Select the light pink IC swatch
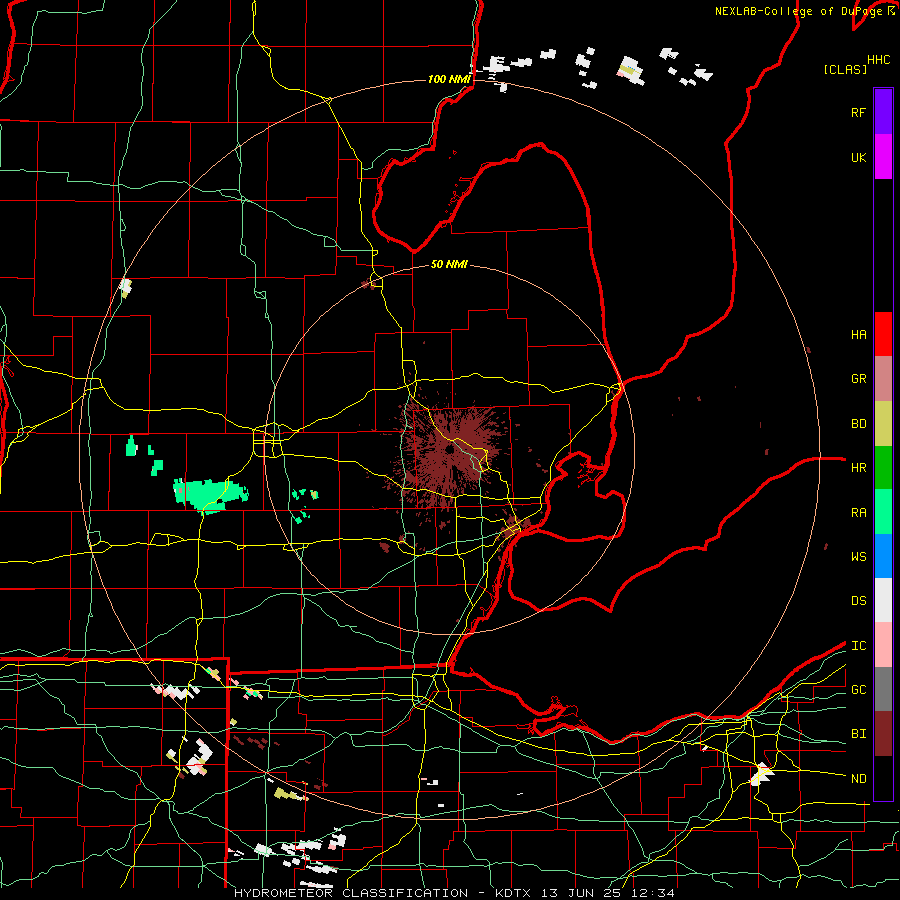The width and height of the screenshot is (900, 900). coord(883,645)
